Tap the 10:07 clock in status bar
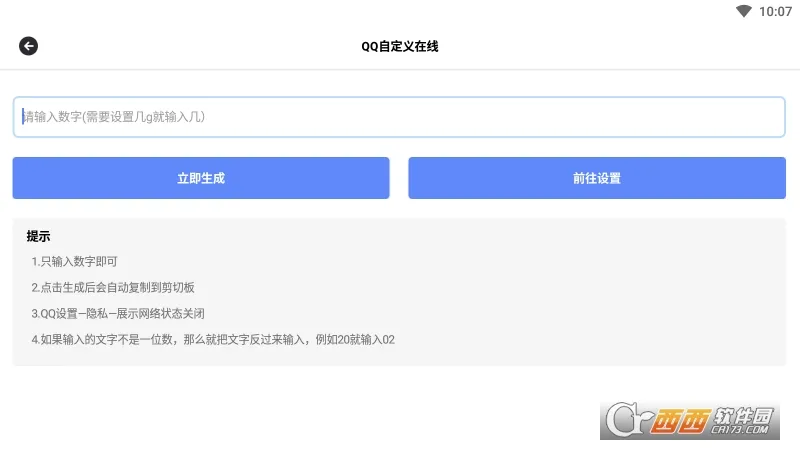 (x=776, y=12)
